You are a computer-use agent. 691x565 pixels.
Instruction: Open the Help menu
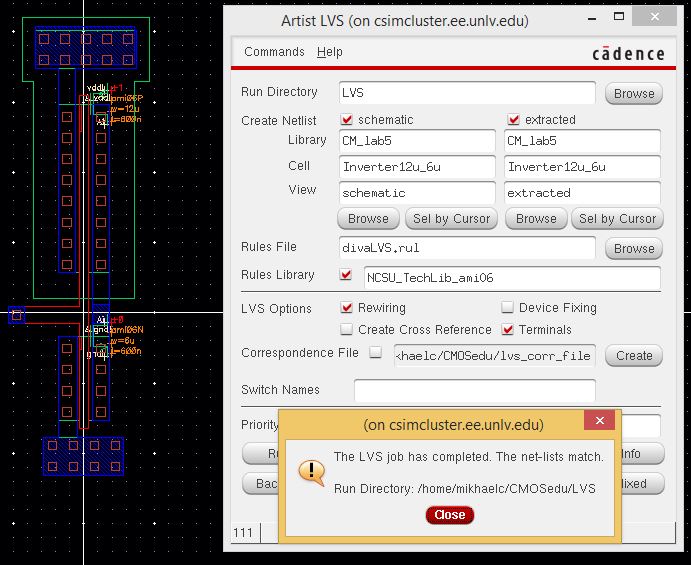click(329, 52)
